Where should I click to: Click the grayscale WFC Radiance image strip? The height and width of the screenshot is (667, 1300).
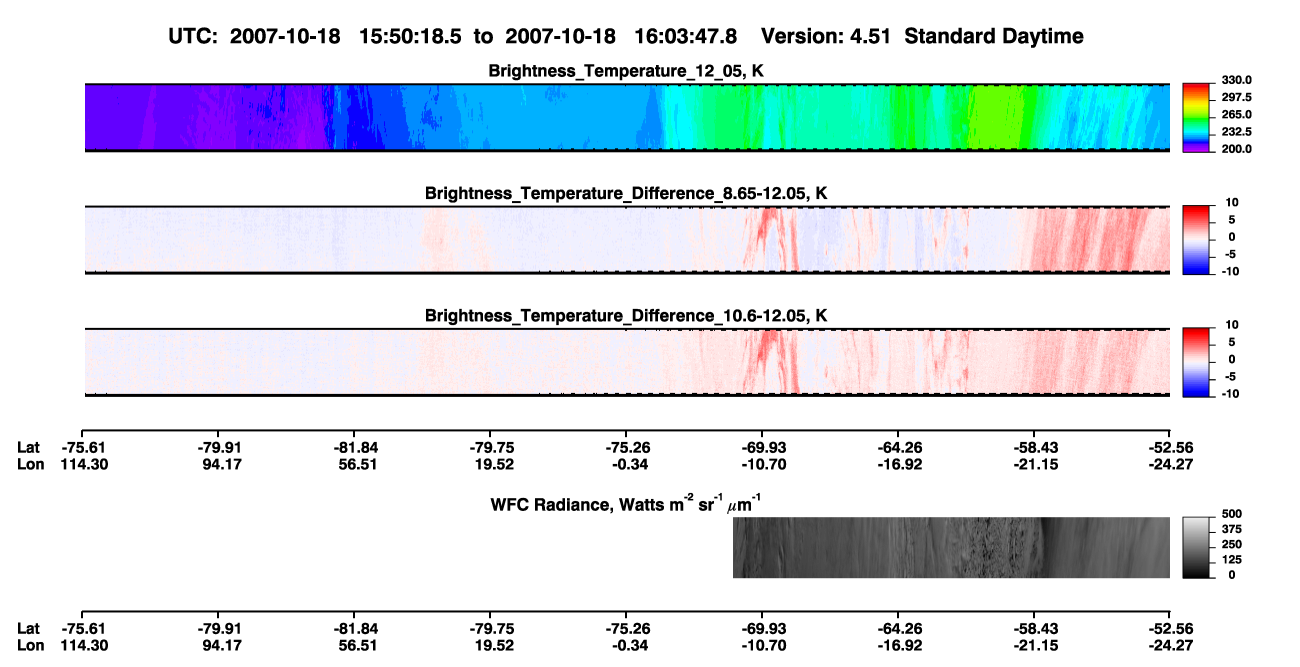click(951, 547)
